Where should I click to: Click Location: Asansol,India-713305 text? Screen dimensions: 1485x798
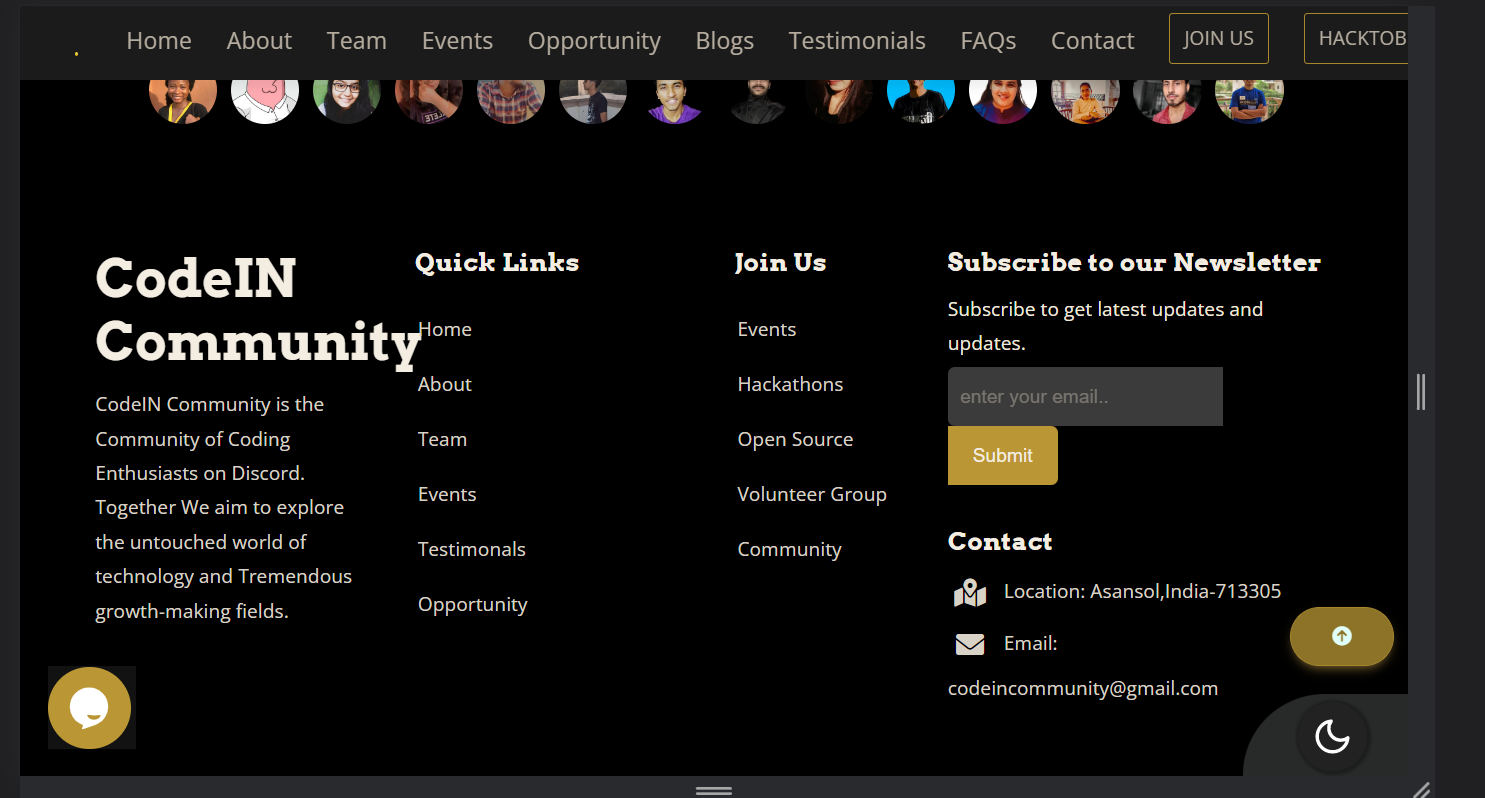[1142, 591]
